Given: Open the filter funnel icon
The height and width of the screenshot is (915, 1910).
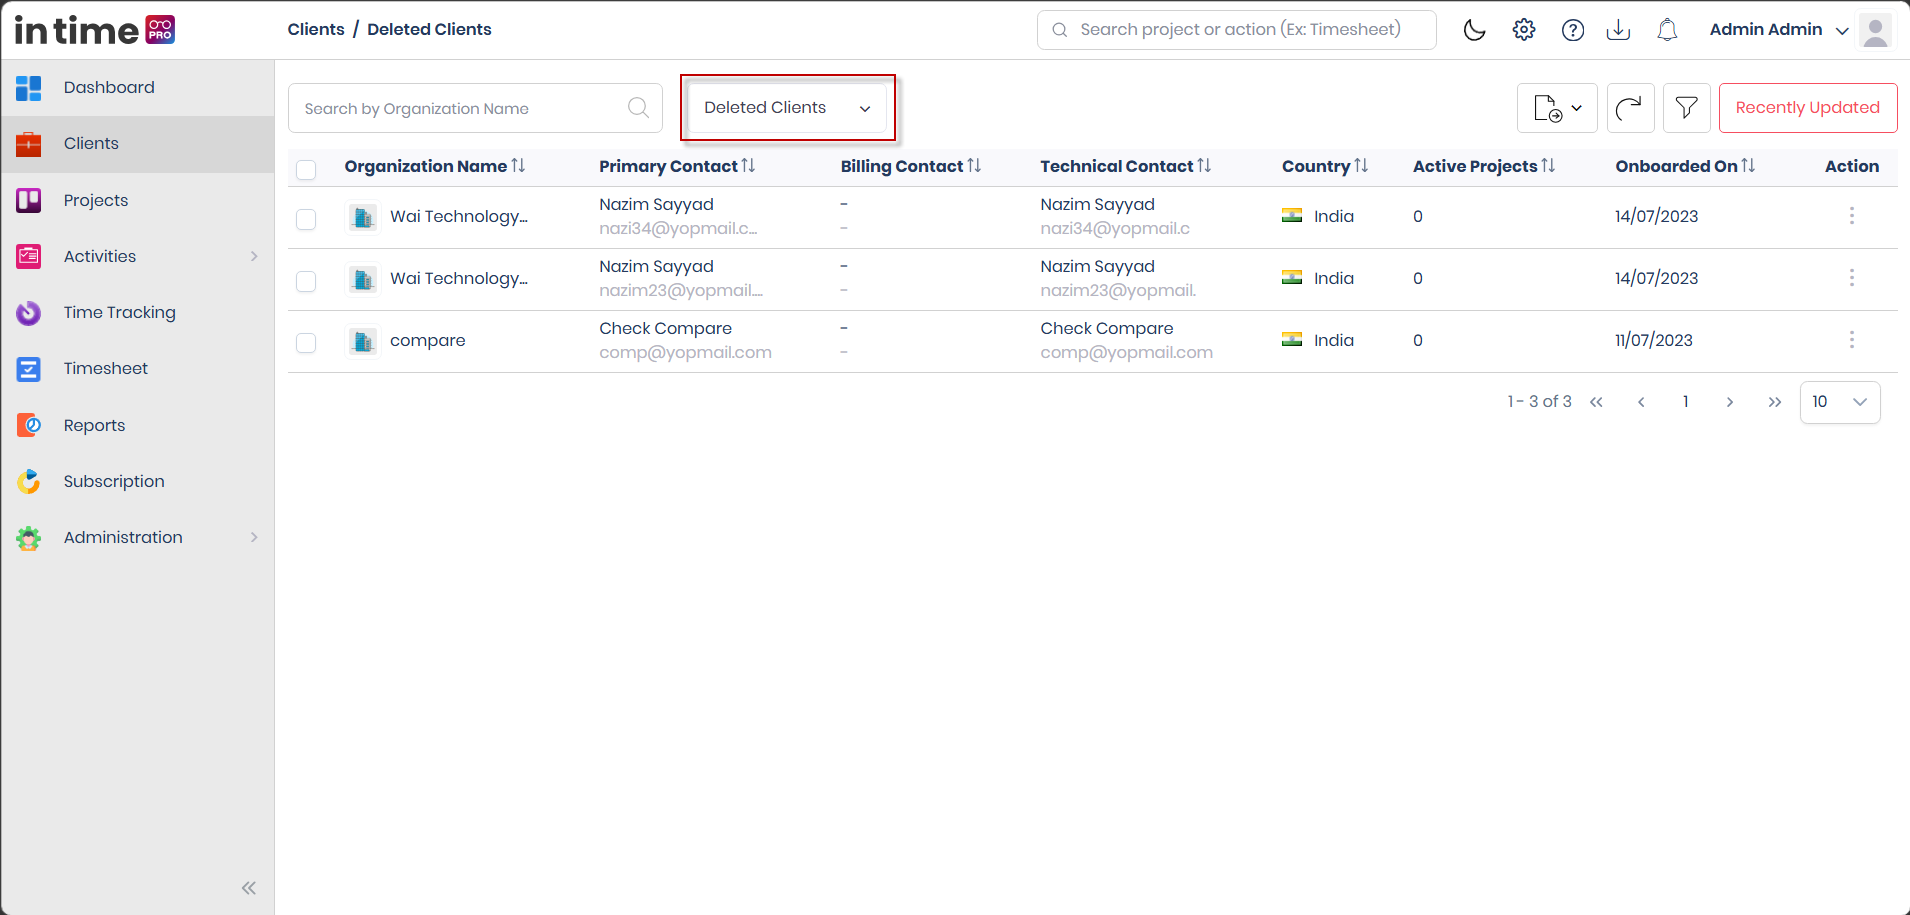Looking at the screenshot, I should click(1687, 108).
